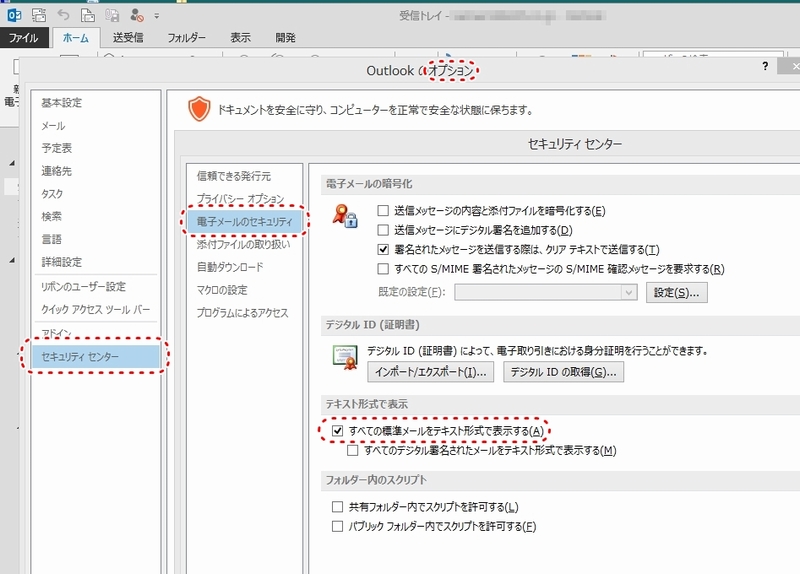Click the 設定(S)... button
The width and height of the screenshot is (800, 574).
[x=677, y=292]
